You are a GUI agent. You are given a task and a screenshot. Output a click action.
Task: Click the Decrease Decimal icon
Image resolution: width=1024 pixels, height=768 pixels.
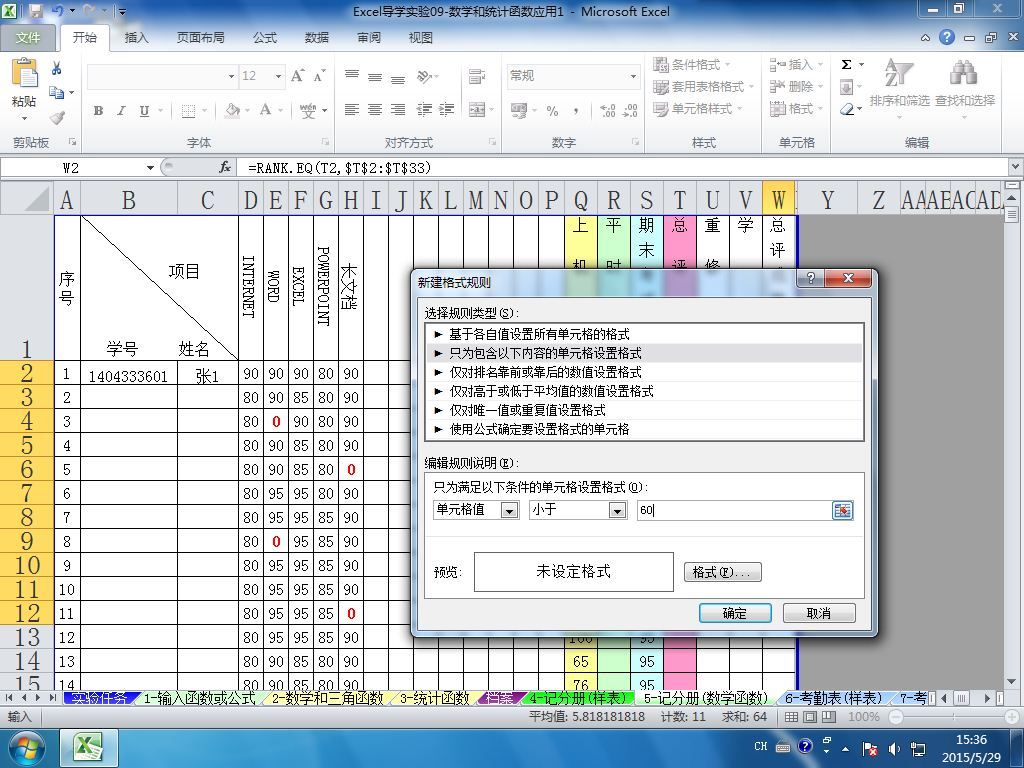(x=630, y=110)
